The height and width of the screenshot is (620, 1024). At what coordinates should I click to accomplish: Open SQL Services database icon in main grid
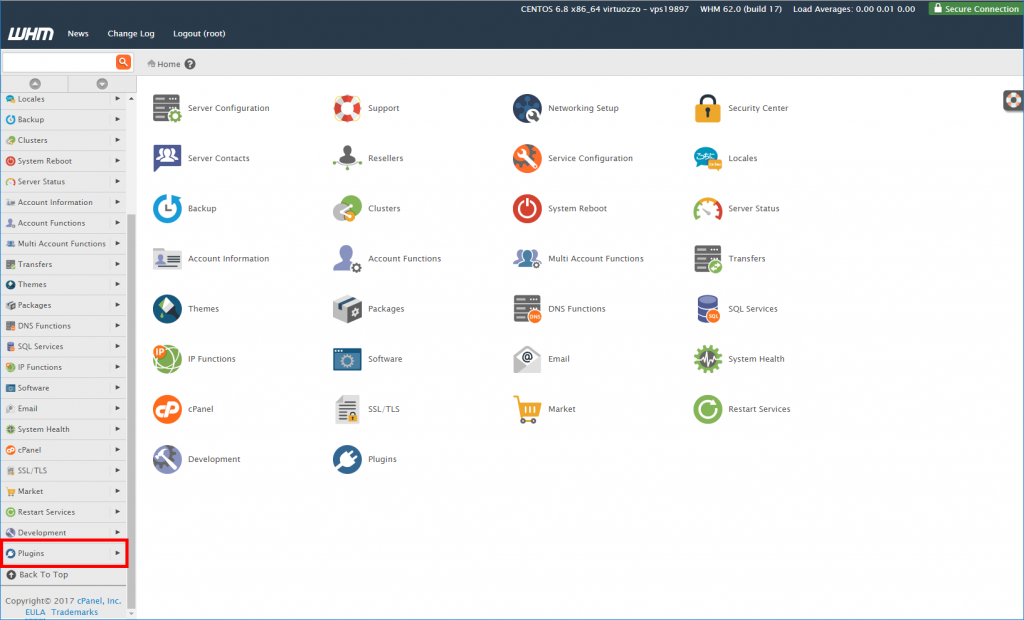pyautogui.click(x=707, y=309)
